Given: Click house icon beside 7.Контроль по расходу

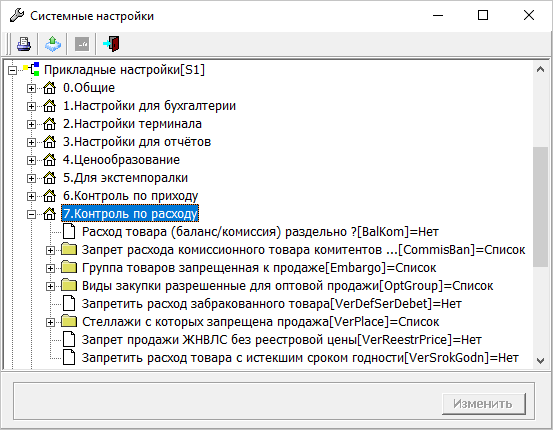Looking at the screenshot, I should (x=49, y=213).
